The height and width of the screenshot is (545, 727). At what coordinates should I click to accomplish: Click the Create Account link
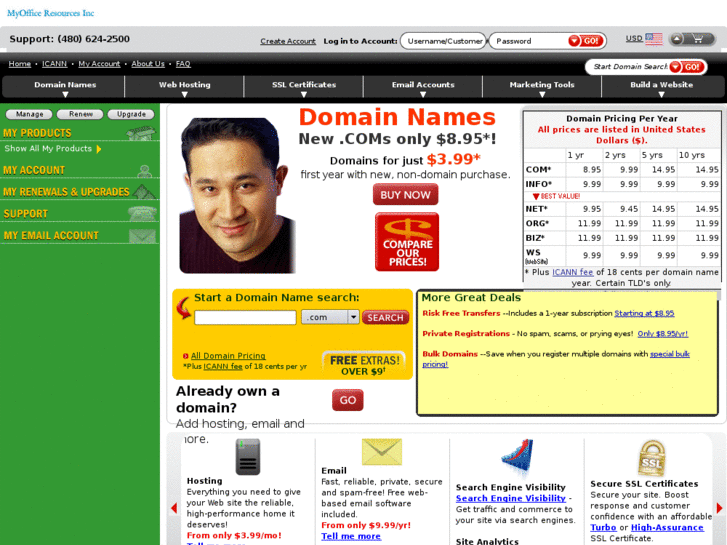point(288,41)
